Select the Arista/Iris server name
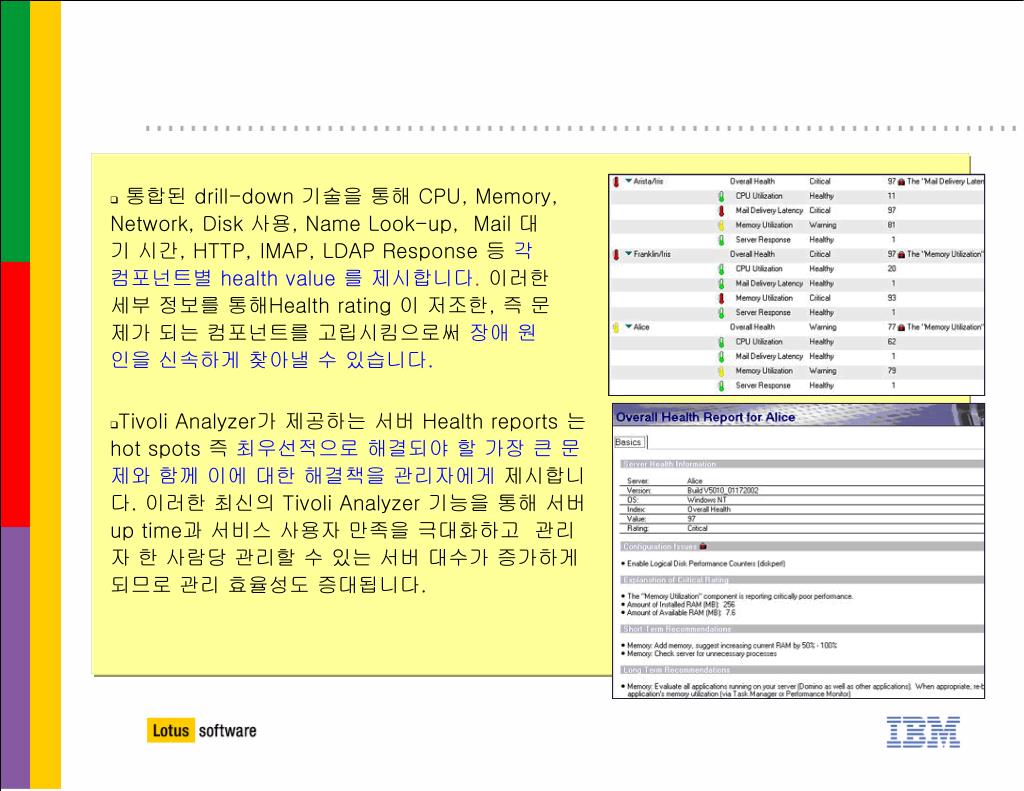The image size is (1024, 791). [x=648, y=182]
